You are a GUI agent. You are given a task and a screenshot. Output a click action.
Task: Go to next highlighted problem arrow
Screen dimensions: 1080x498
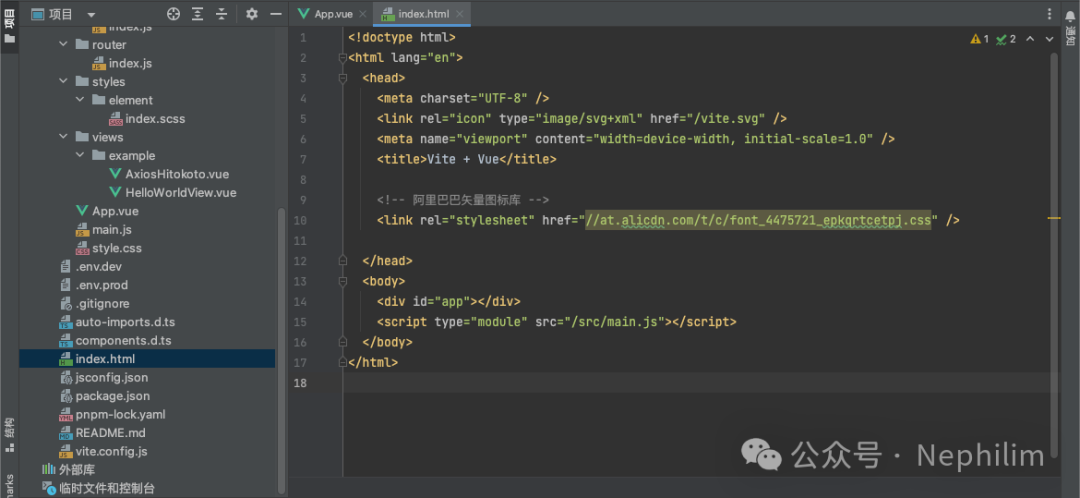[x=1050, y=39]
